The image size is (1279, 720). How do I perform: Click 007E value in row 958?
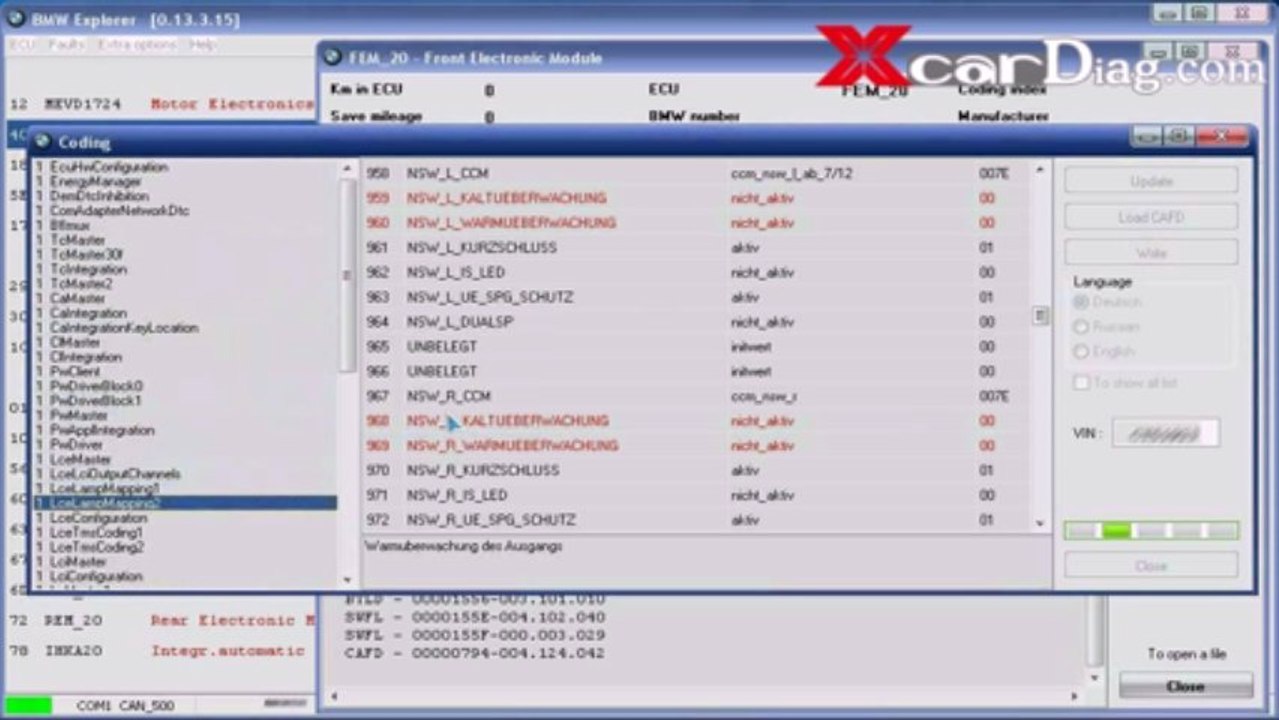(x=993, y=173)
